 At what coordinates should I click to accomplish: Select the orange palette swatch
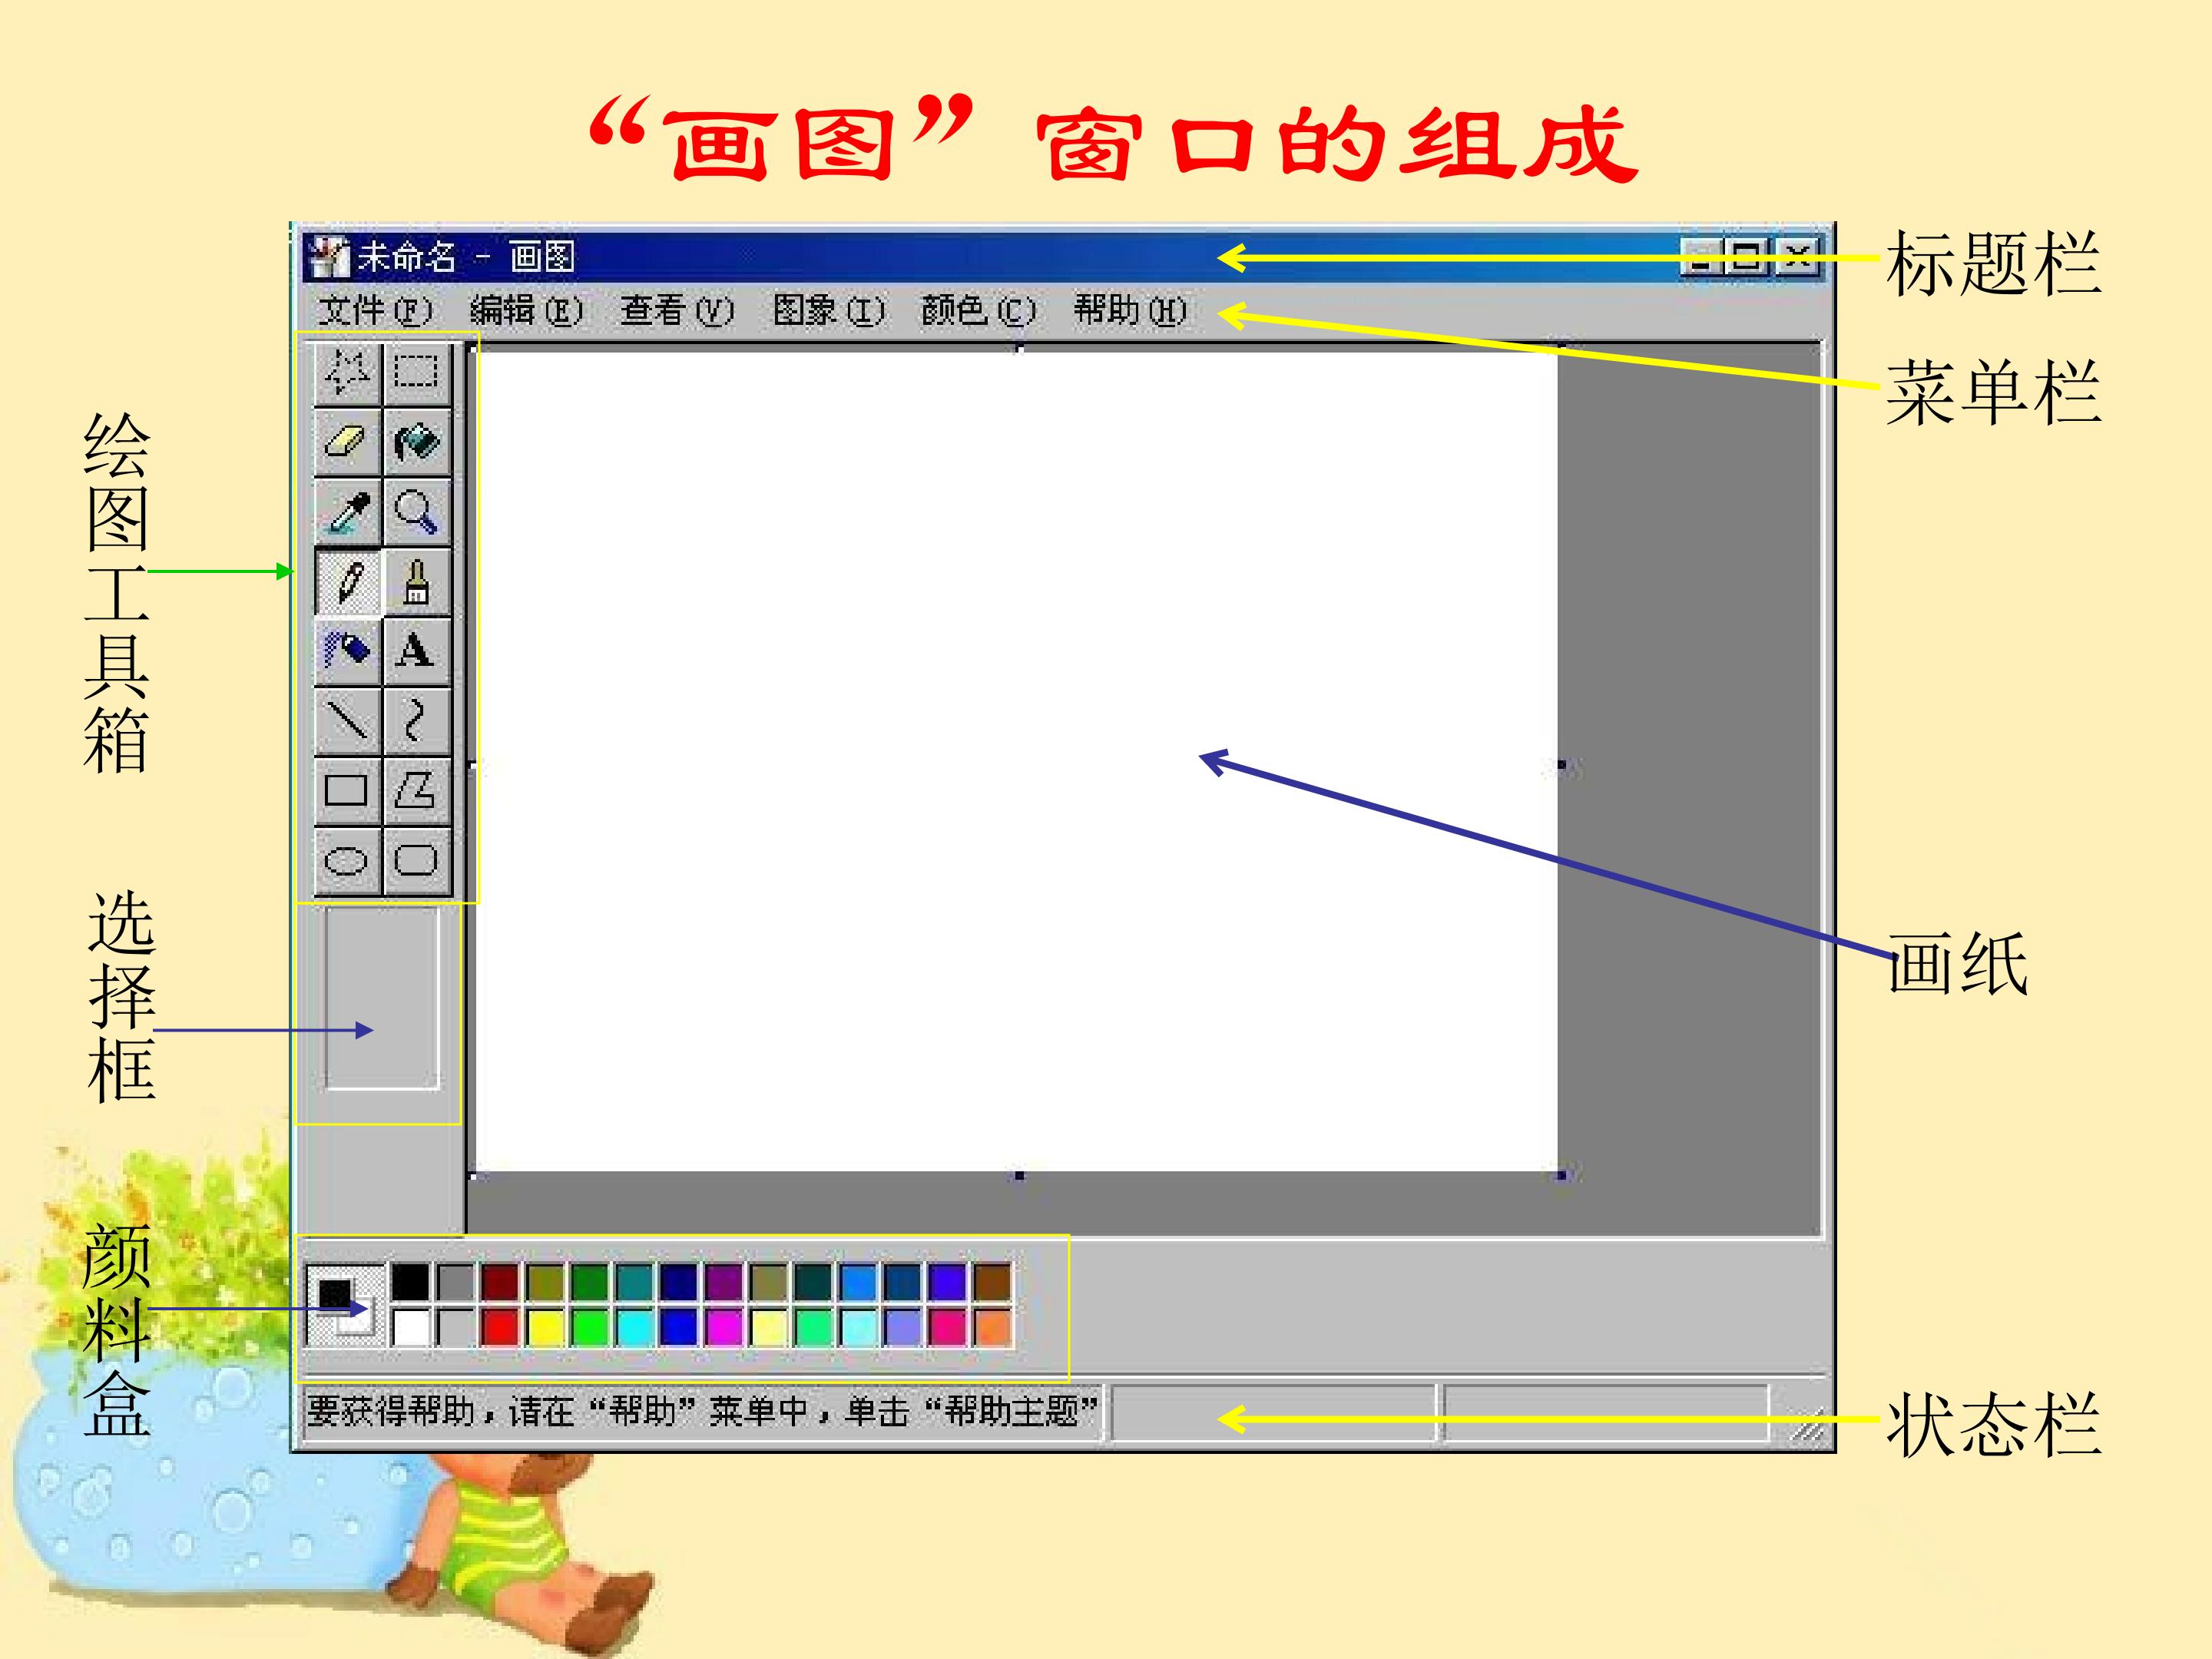[992, 1327]
